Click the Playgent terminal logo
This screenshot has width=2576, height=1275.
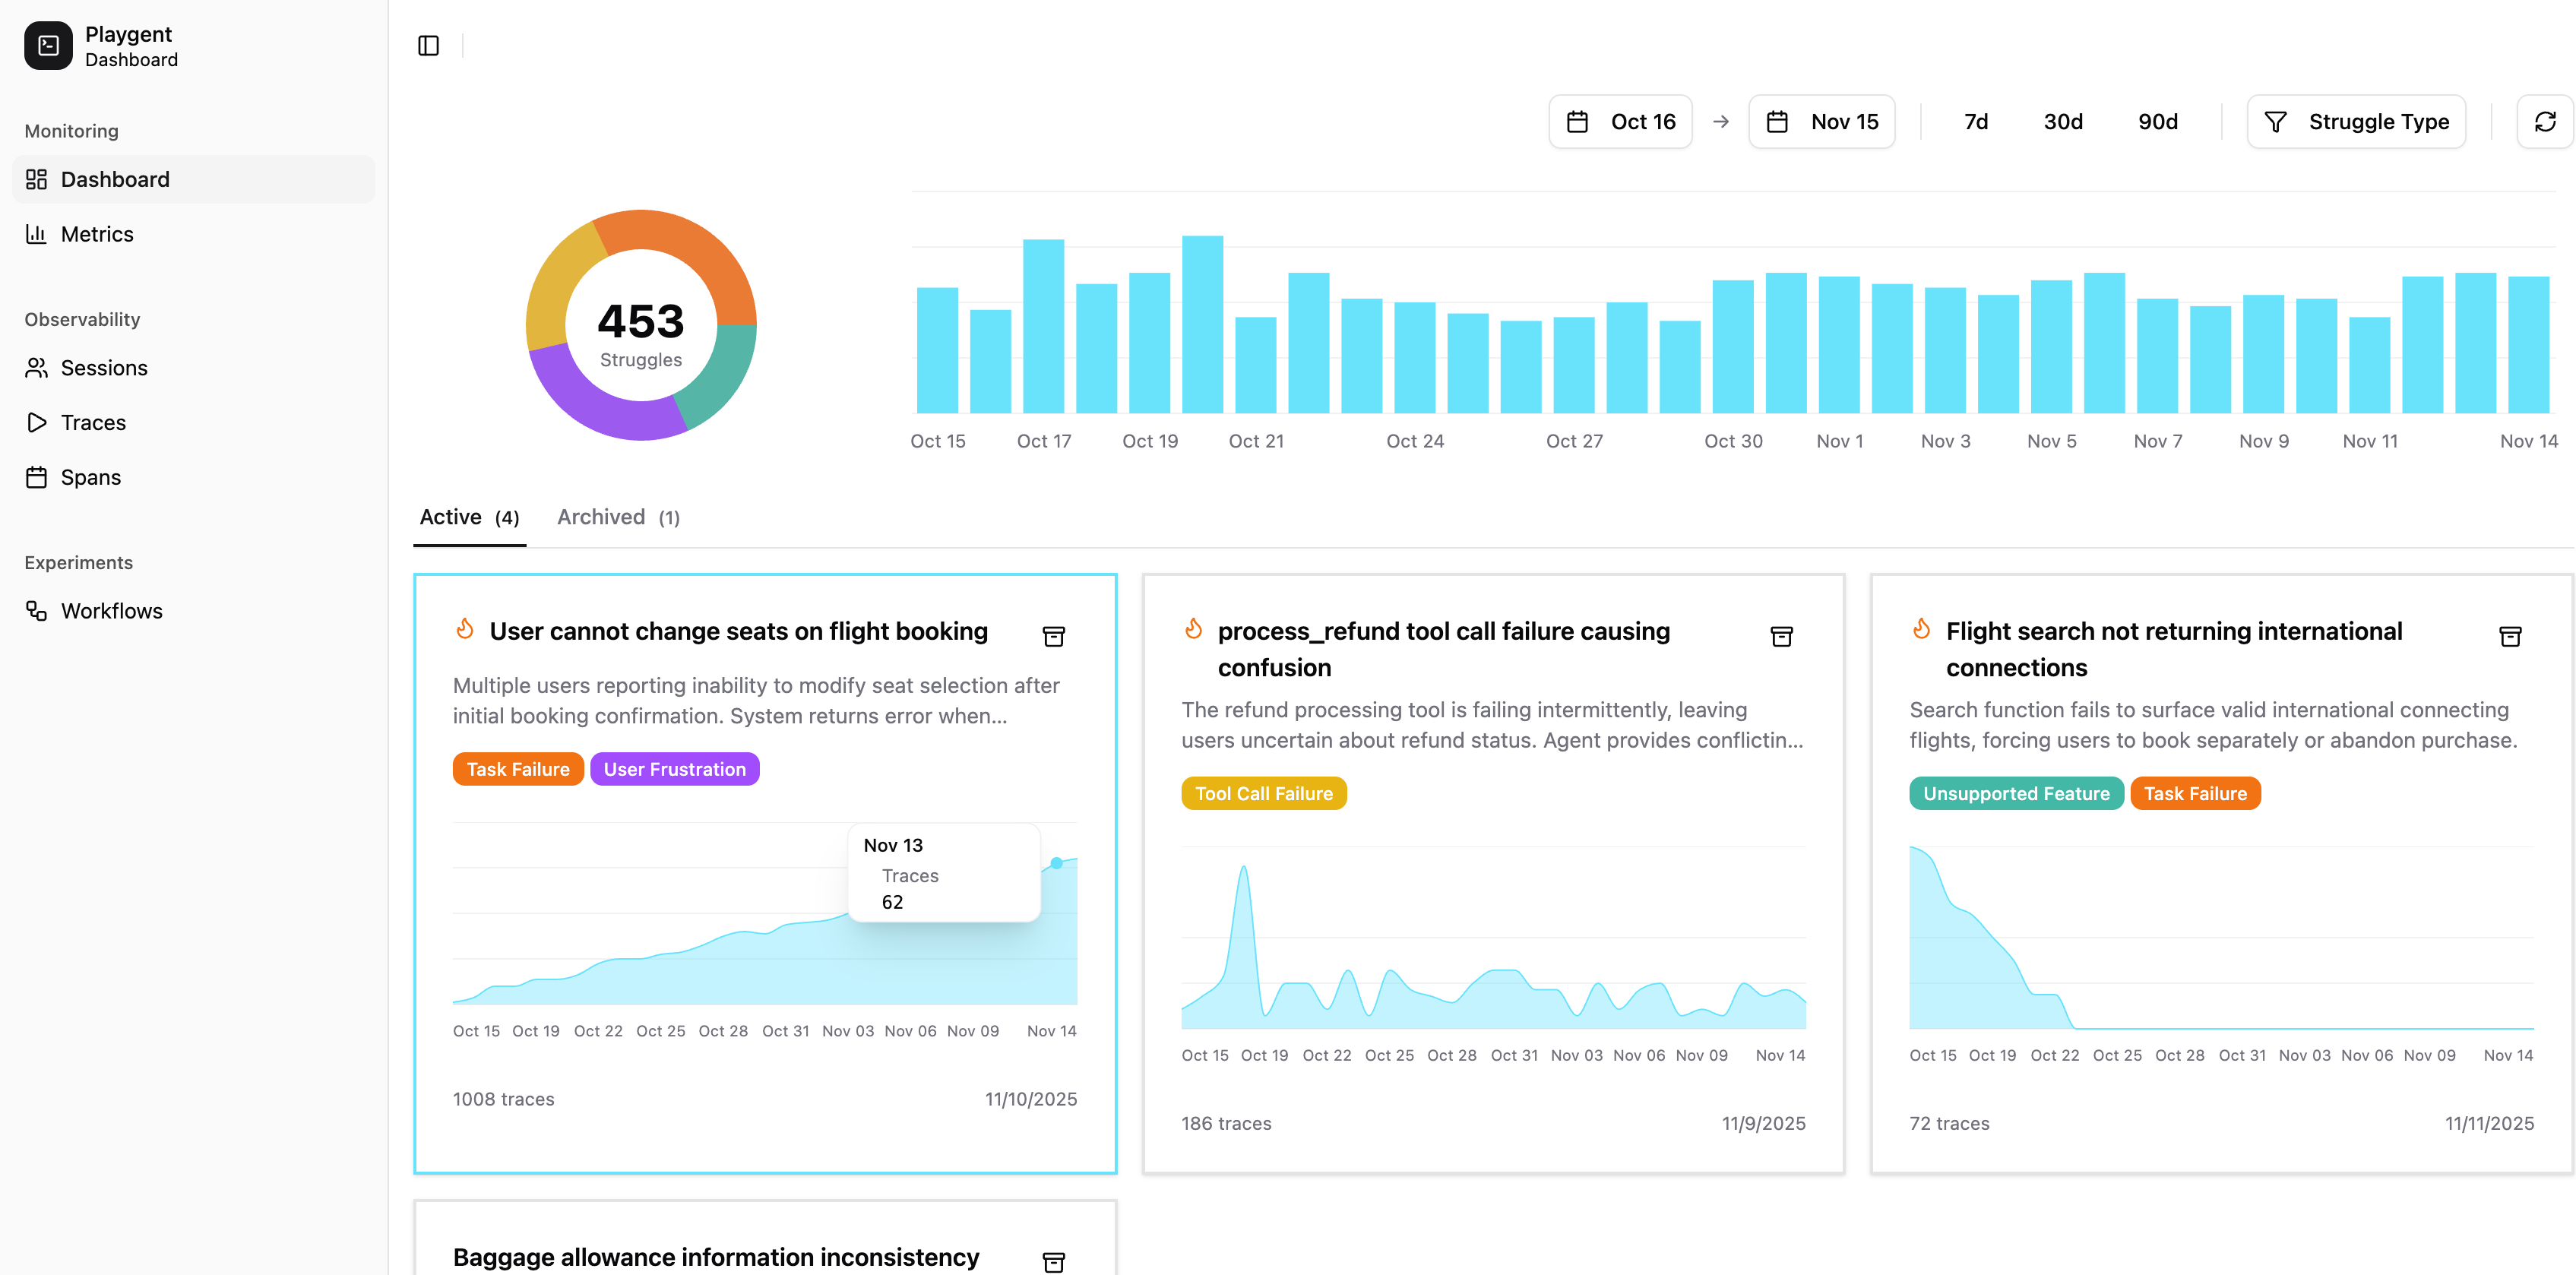pos(48,45)
